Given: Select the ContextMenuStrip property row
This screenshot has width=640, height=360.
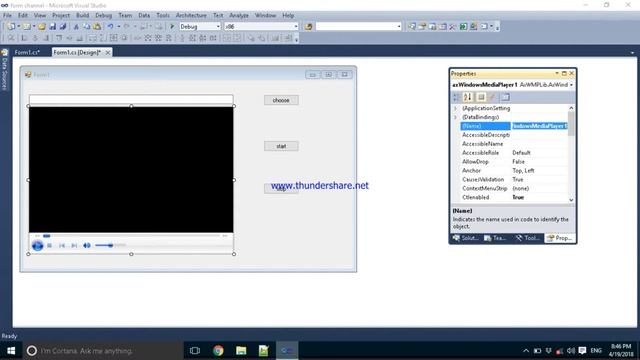Looking at the screenshot, I should point(514,189).
